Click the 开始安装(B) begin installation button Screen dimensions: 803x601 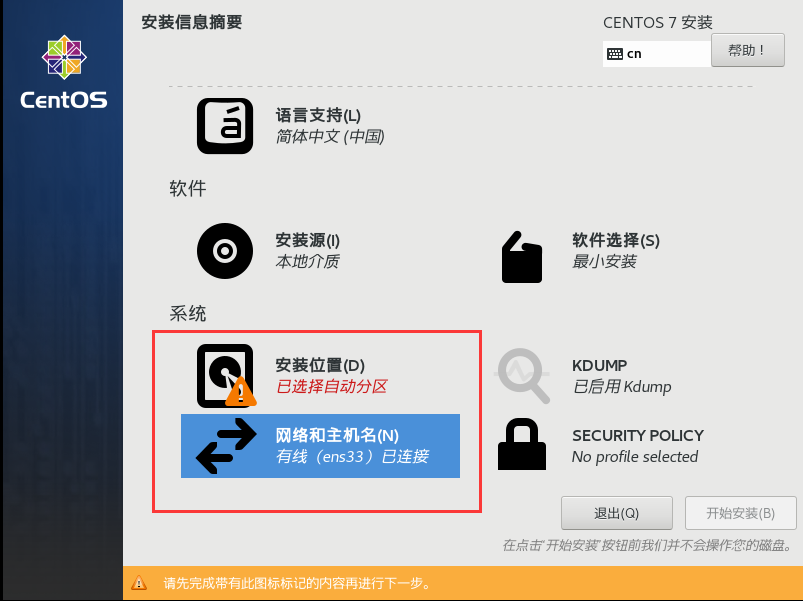tap(741, 513)
